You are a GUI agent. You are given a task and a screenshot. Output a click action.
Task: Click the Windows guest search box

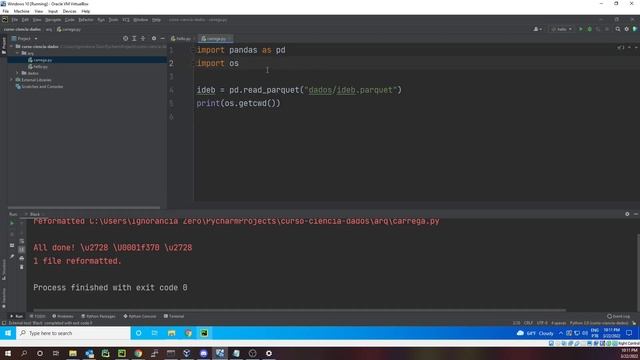pos(73,333)
